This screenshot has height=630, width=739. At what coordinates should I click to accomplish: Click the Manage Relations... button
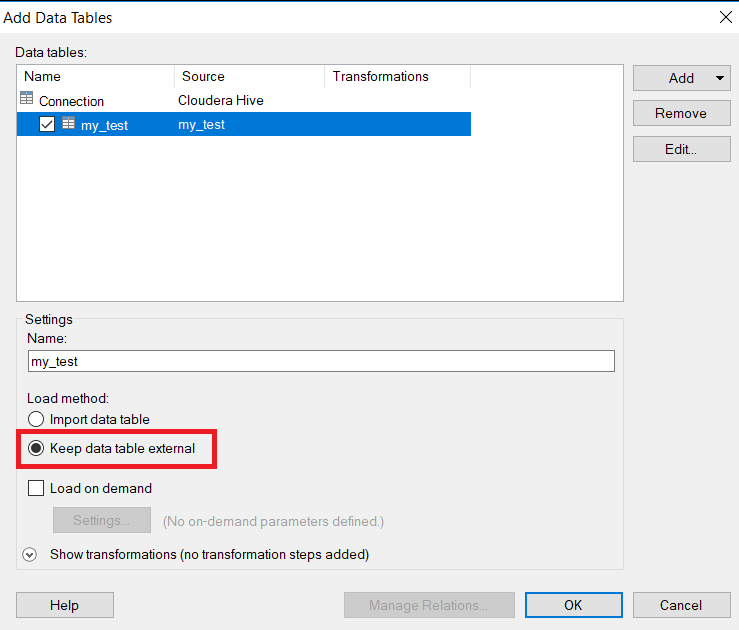(x=429, y=605)
